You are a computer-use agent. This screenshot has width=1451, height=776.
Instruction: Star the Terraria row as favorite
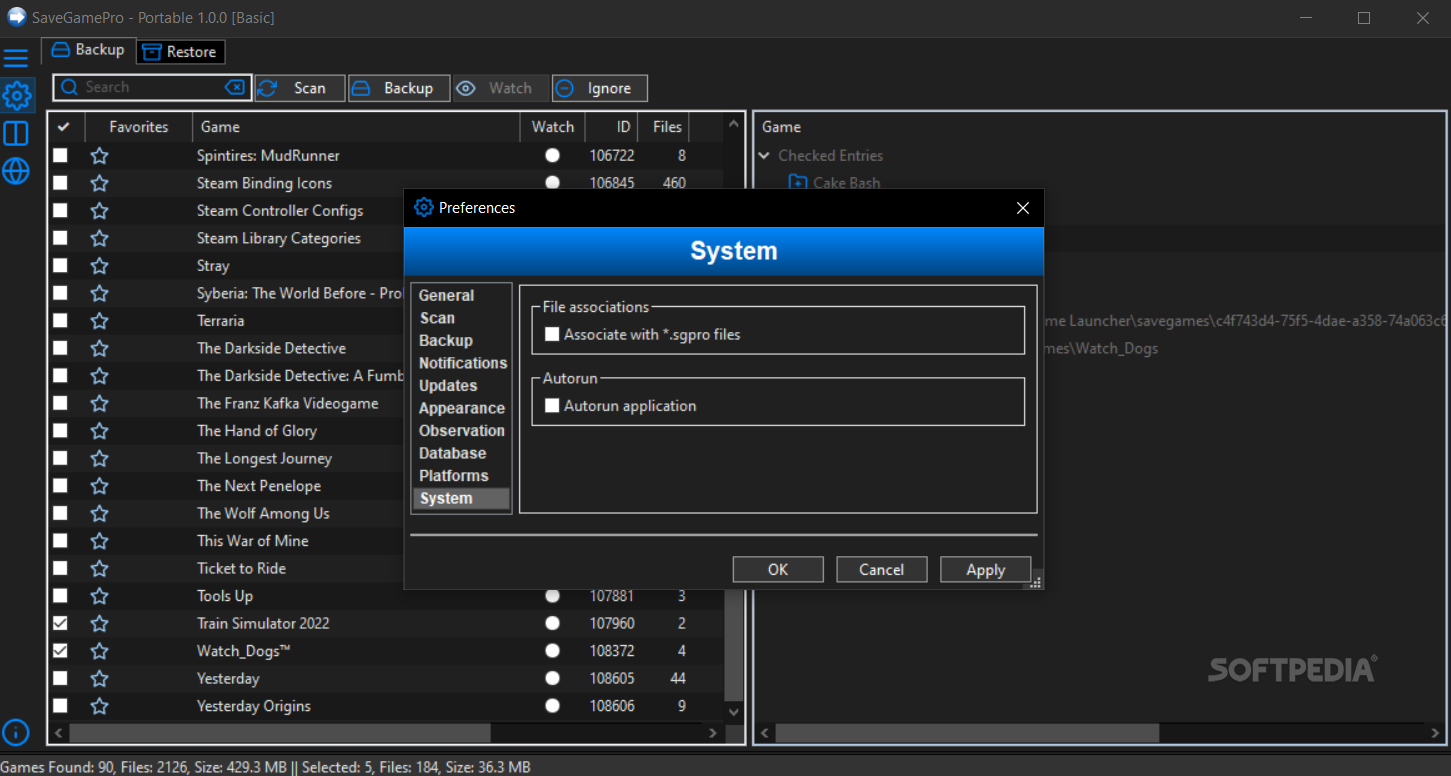click(99, 321)
